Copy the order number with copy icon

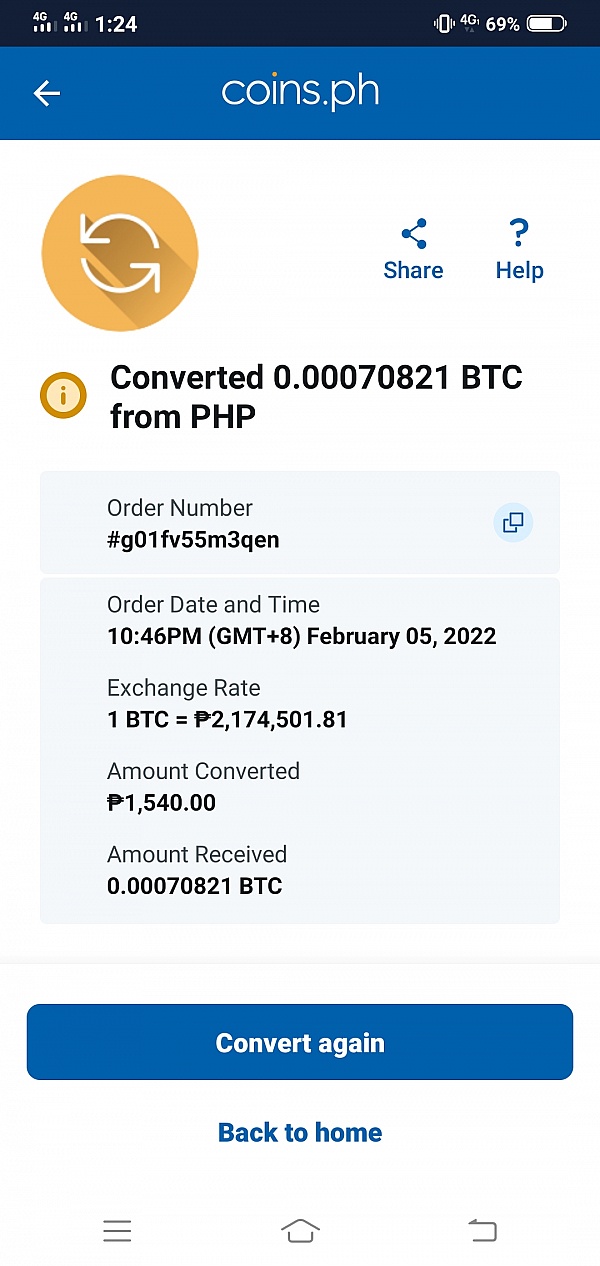click(513, 523)
